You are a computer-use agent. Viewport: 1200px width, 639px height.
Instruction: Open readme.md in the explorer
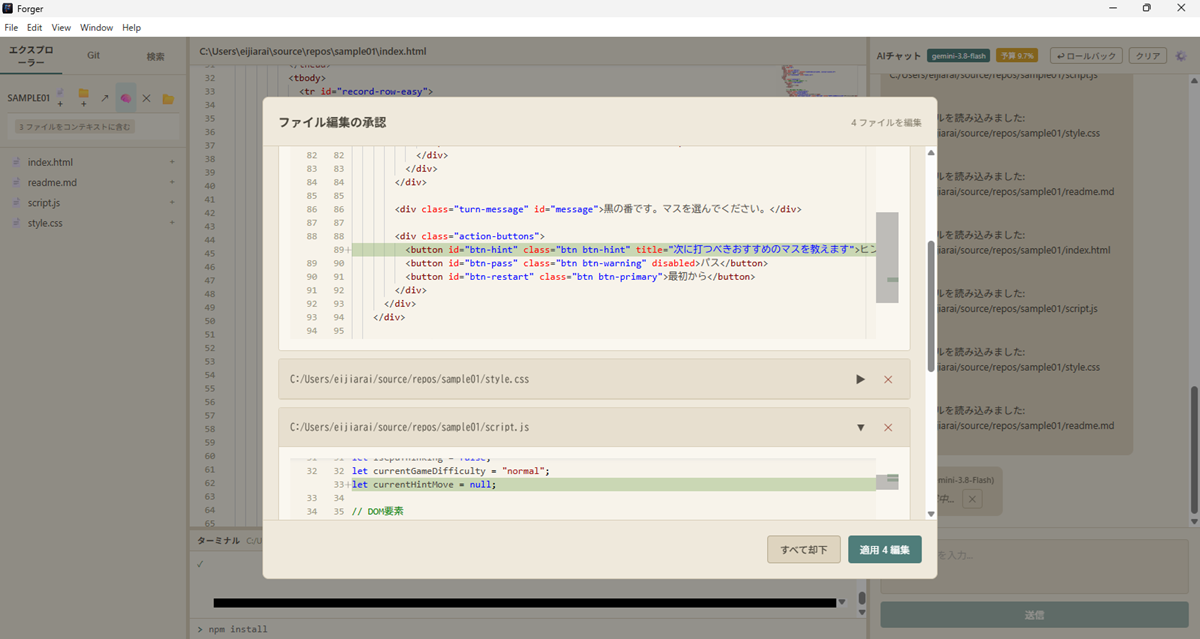click(x=52, y=183)
